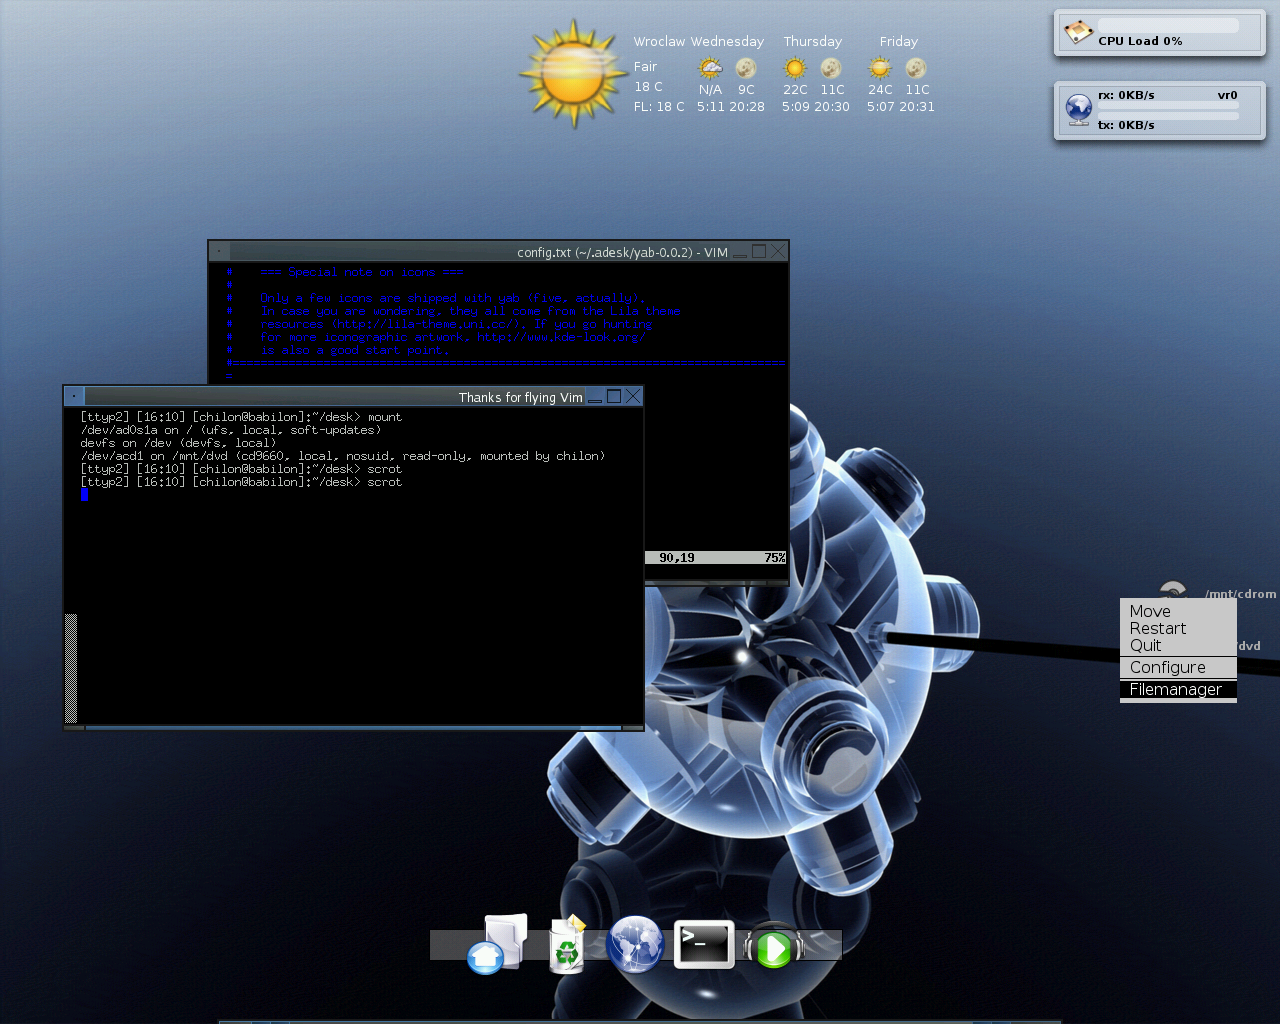Click the large sun weather icon
Screen dimensions: 1280x1024
tap(573, 74)
